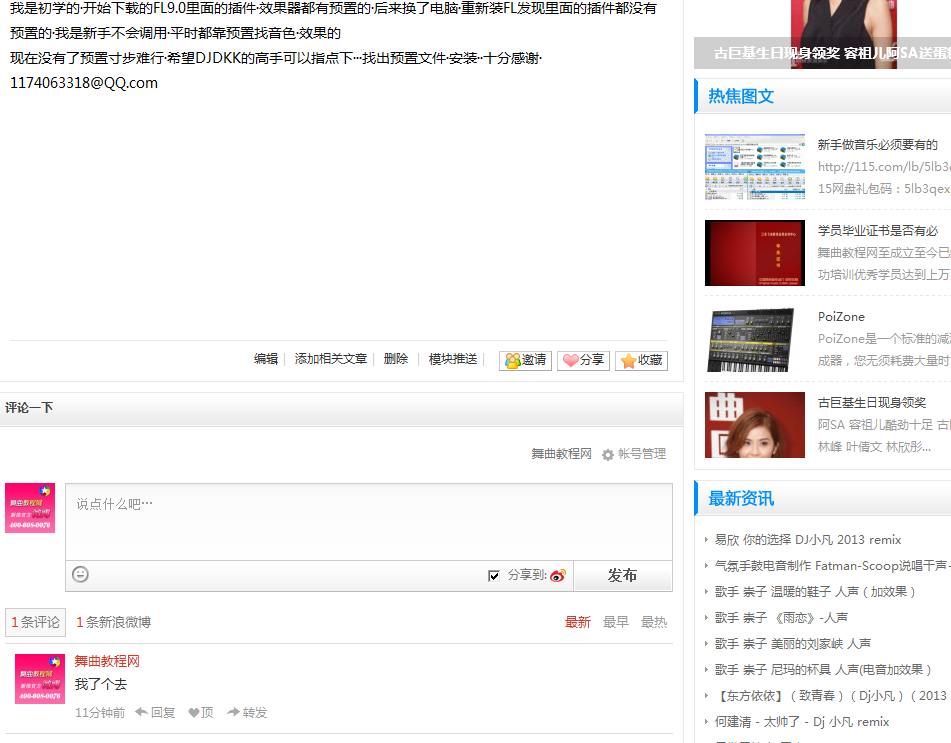Open the 模块推送 link

[452, 358]
